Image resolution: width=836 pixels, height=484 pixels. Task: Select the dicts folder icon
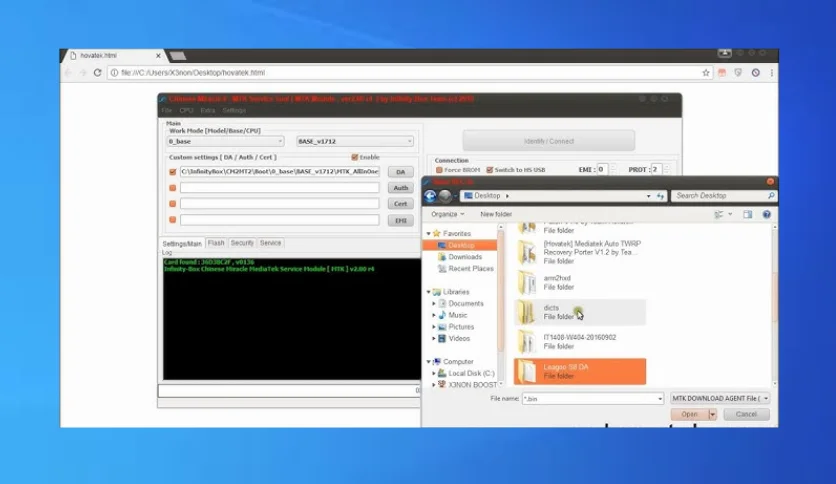coord(527,312)
